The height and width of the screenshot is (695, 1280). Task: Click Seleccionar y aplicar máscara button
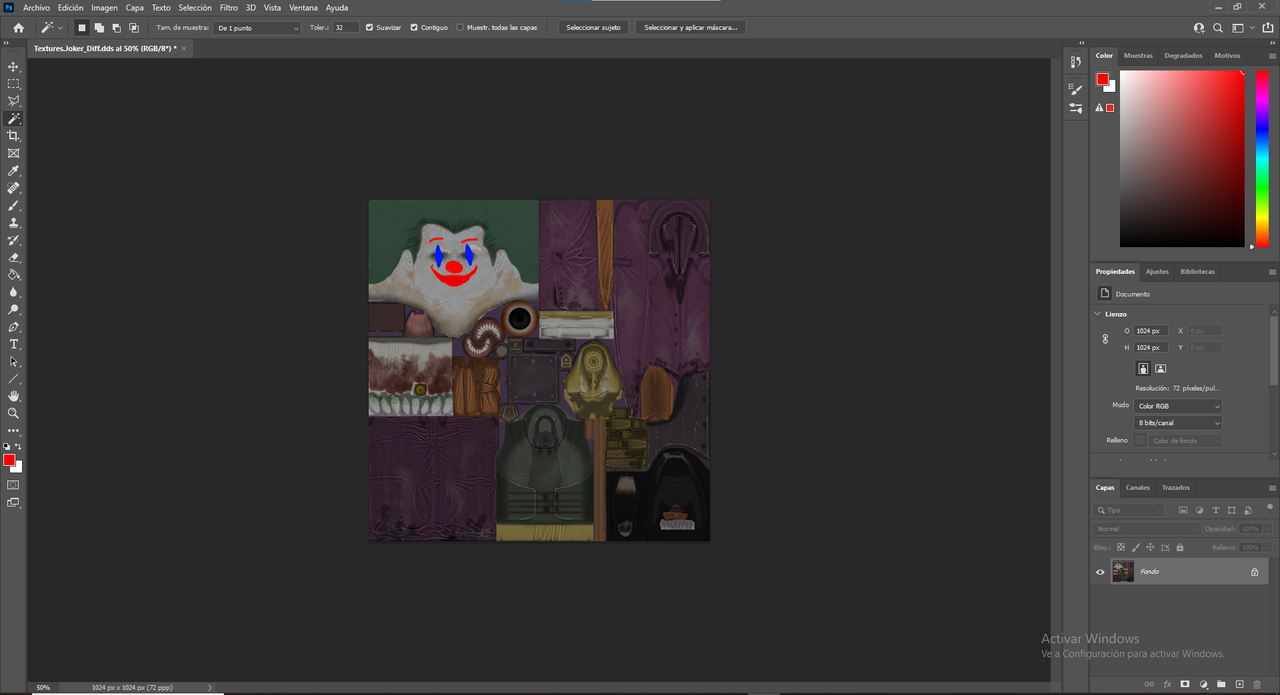691,28
